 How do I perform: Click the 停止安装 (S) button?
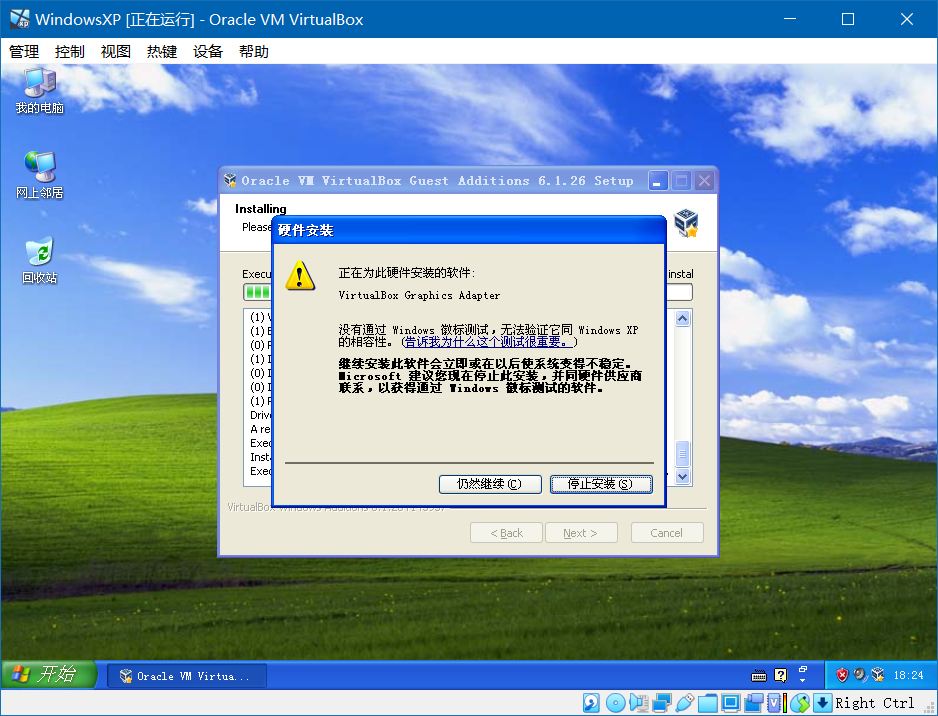(601, 484)
